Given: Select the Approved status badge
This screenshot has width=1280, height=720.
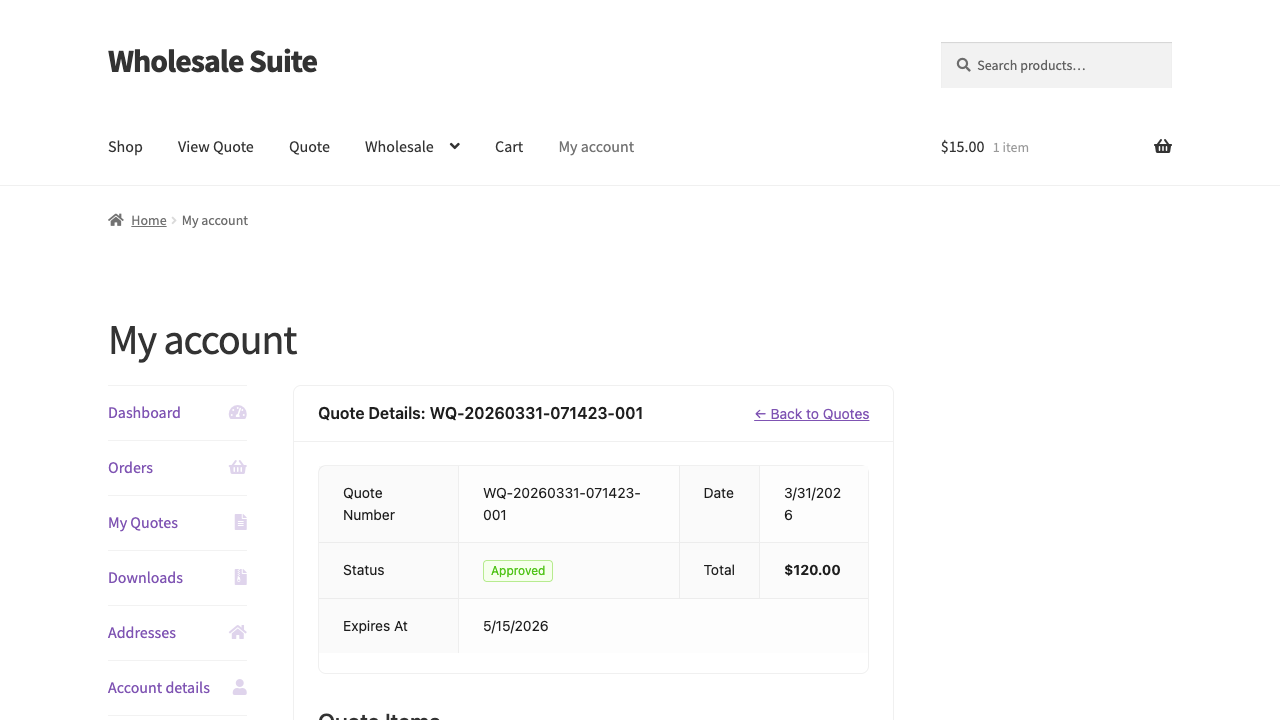Looking at the screenshot, I should [x=518, y=570].
